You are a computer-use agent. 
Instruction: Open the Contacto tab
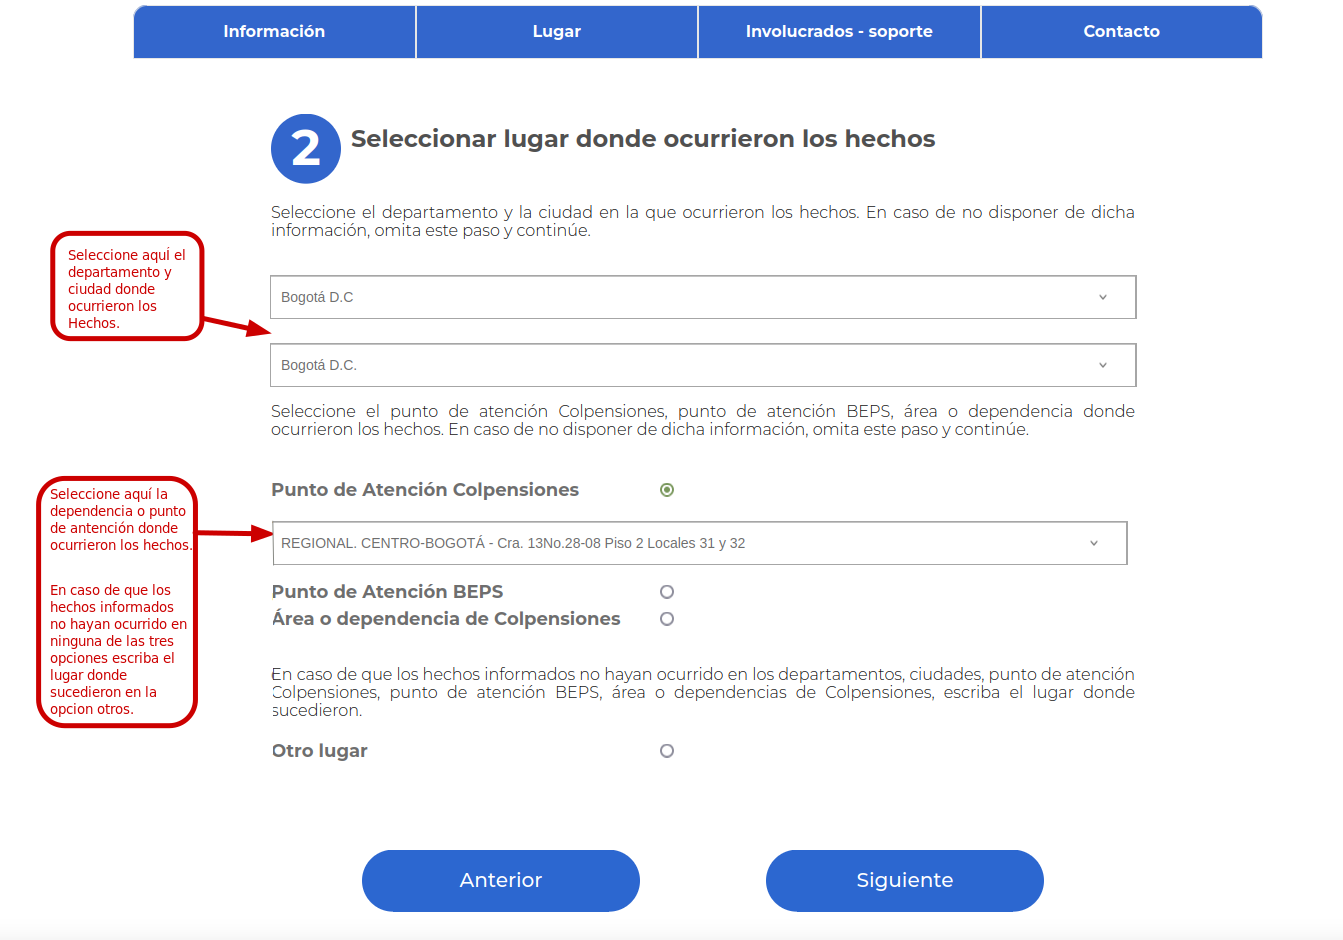[1121, 32]
